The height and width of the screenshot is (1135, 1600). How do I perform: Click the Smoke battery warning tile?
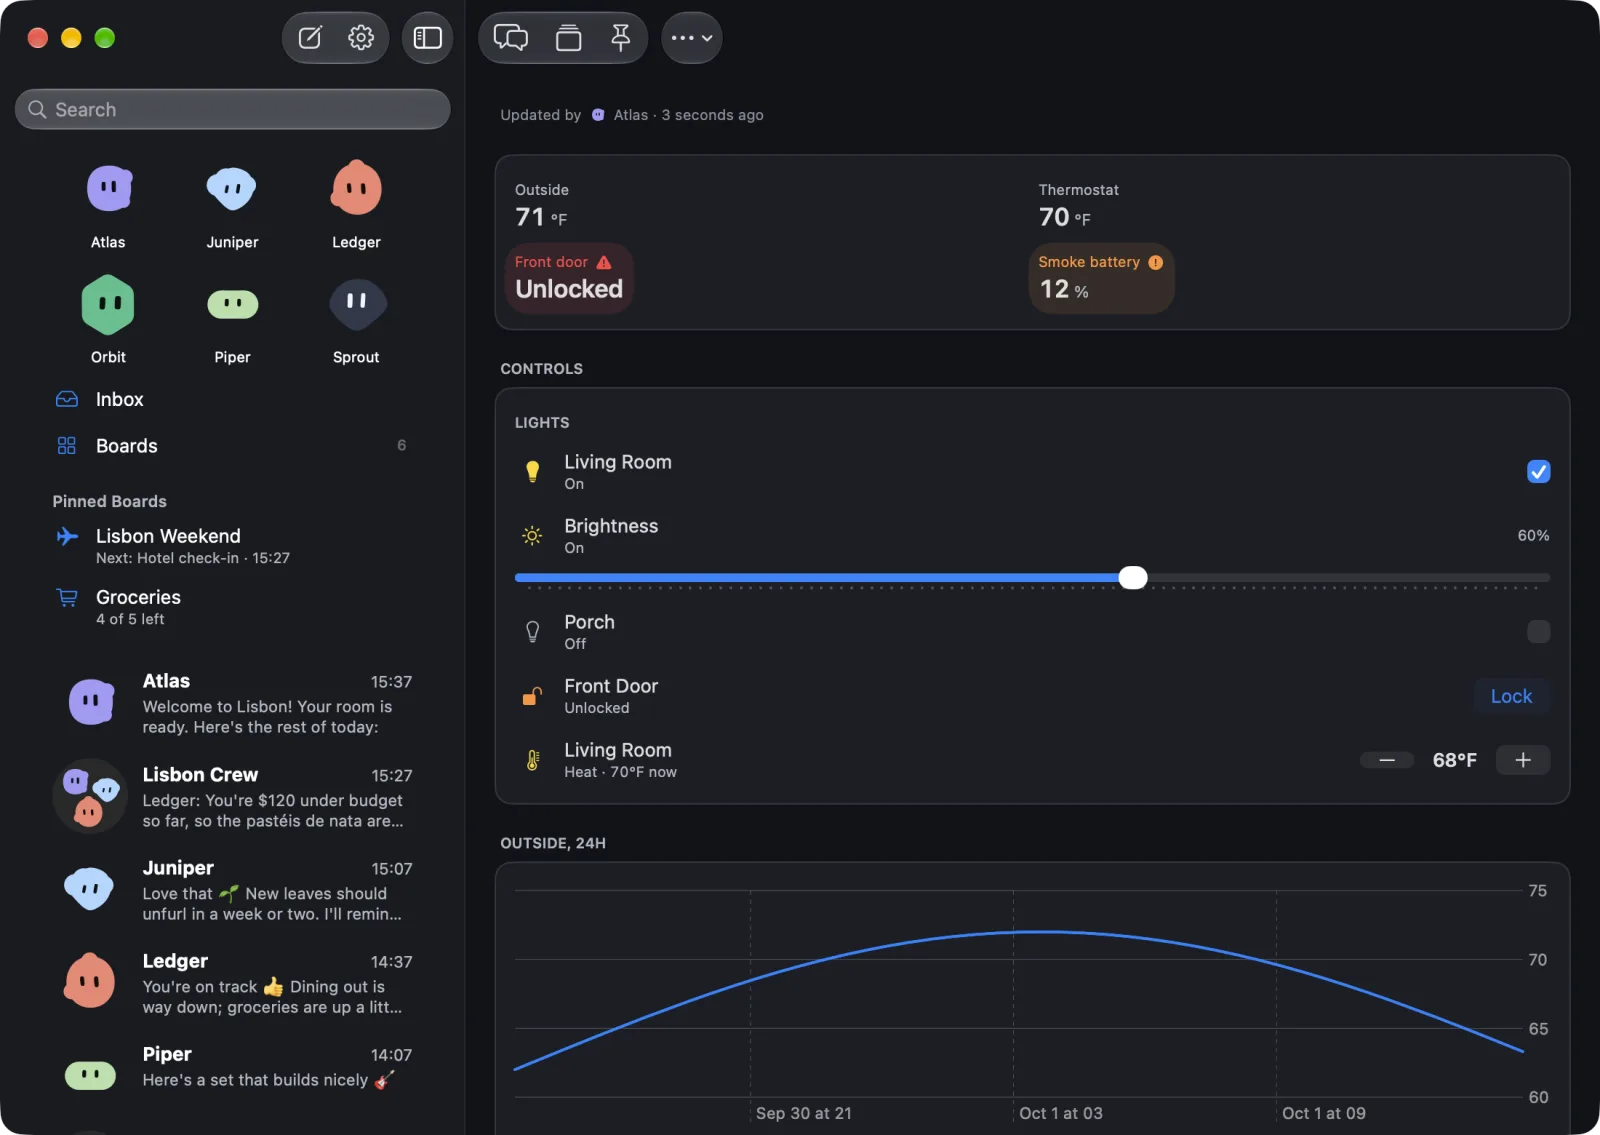tap(1101, 278)
